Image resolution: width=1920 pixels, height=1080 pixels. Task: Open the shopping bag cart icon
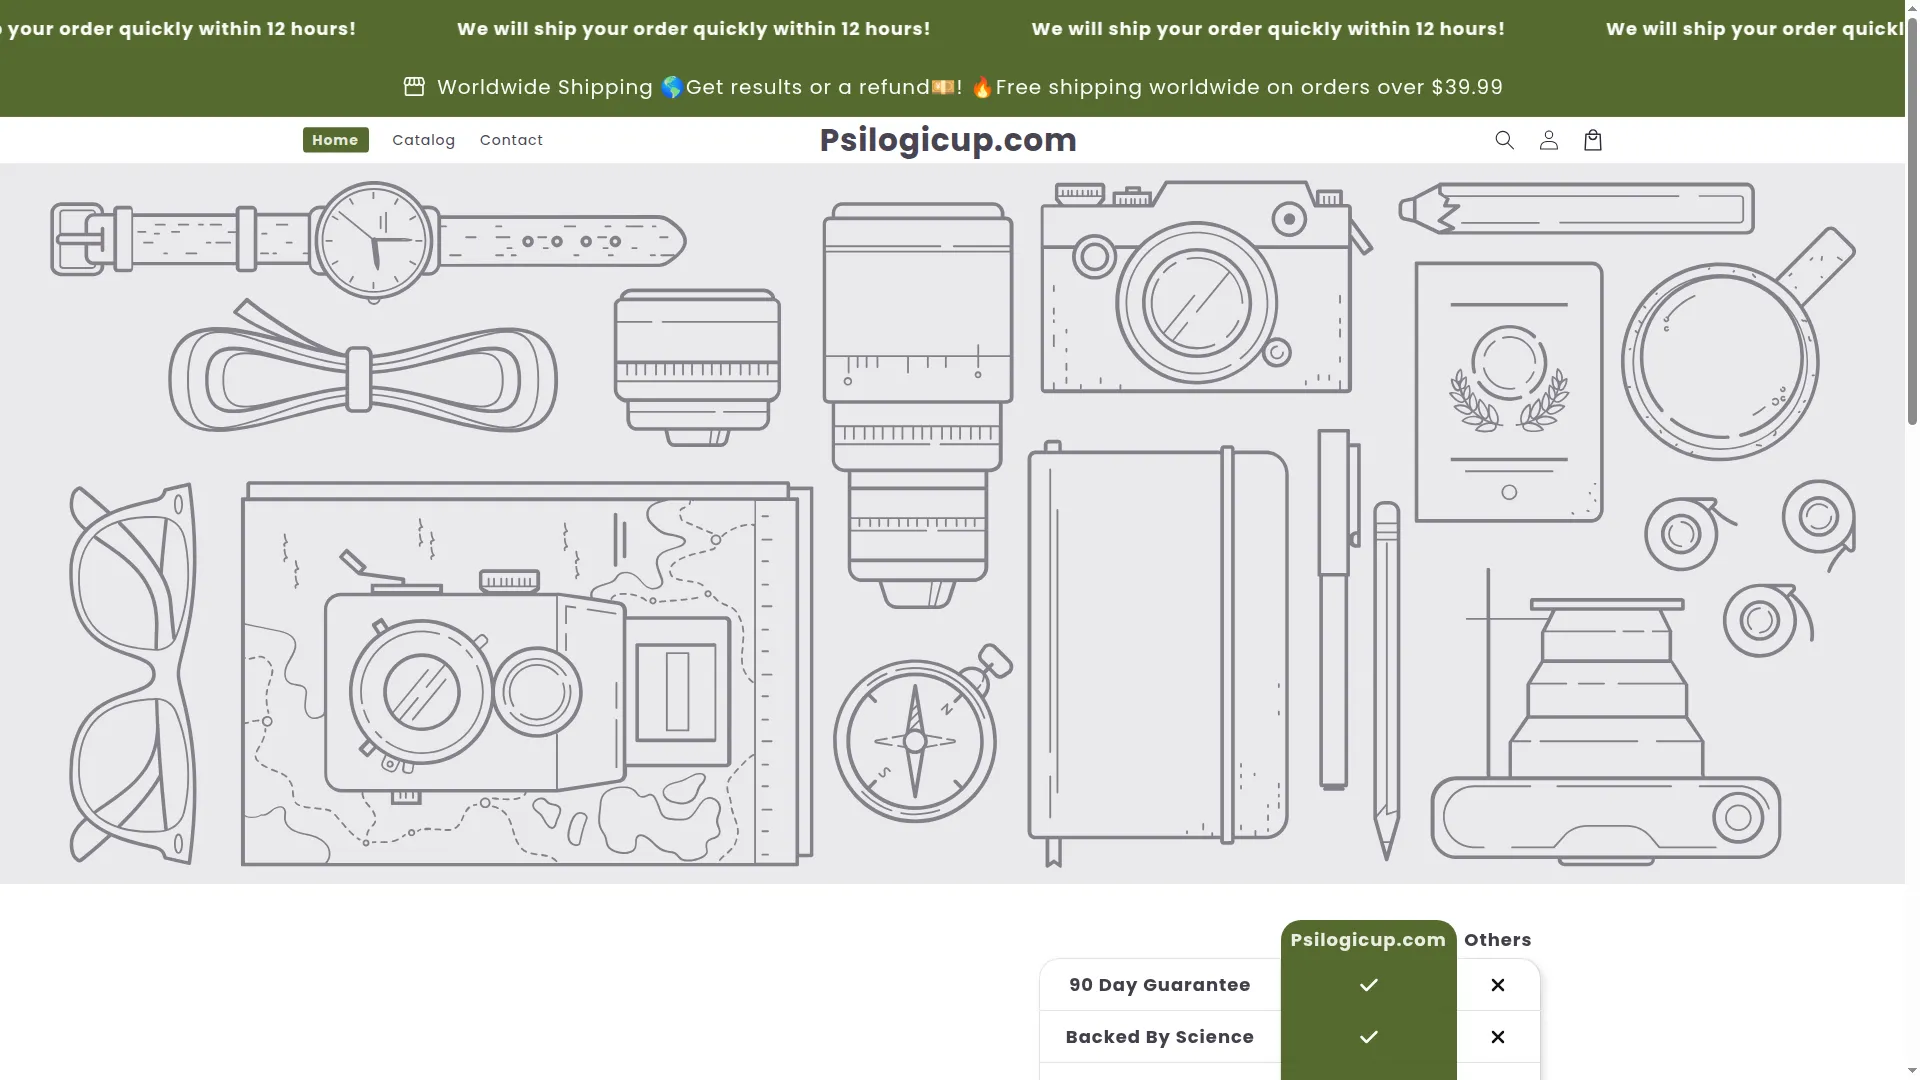(x=1593, y=140)
